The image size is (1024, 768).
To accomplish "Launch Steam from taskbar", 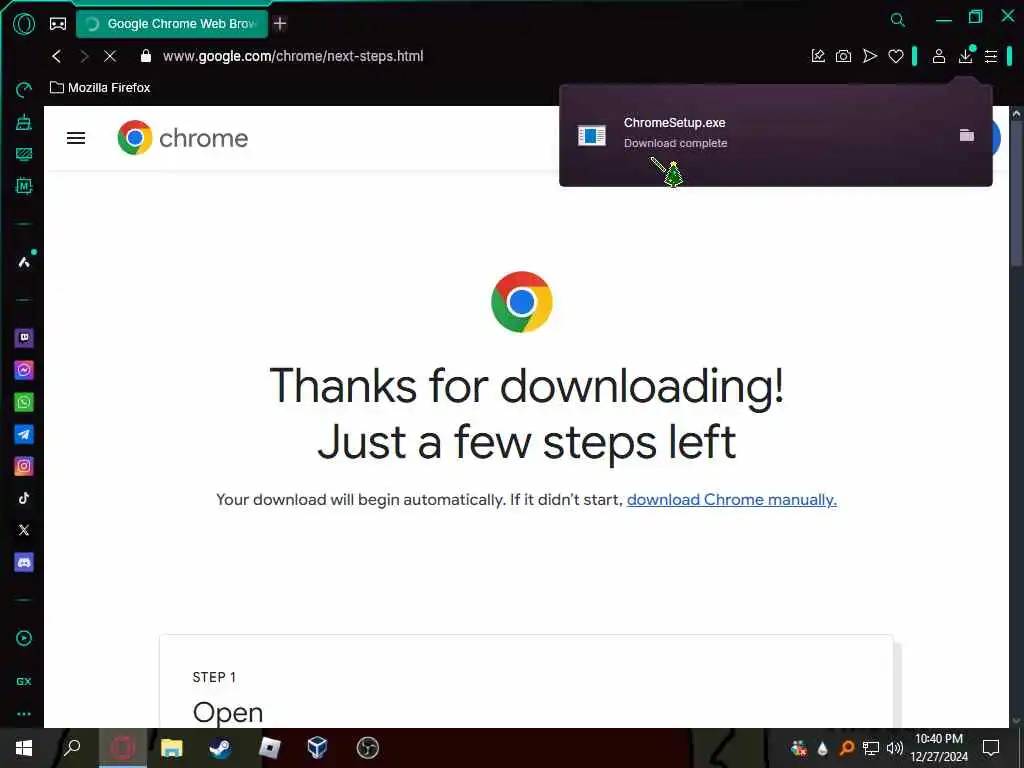I will pyautogui.click(x=220, y=748).
